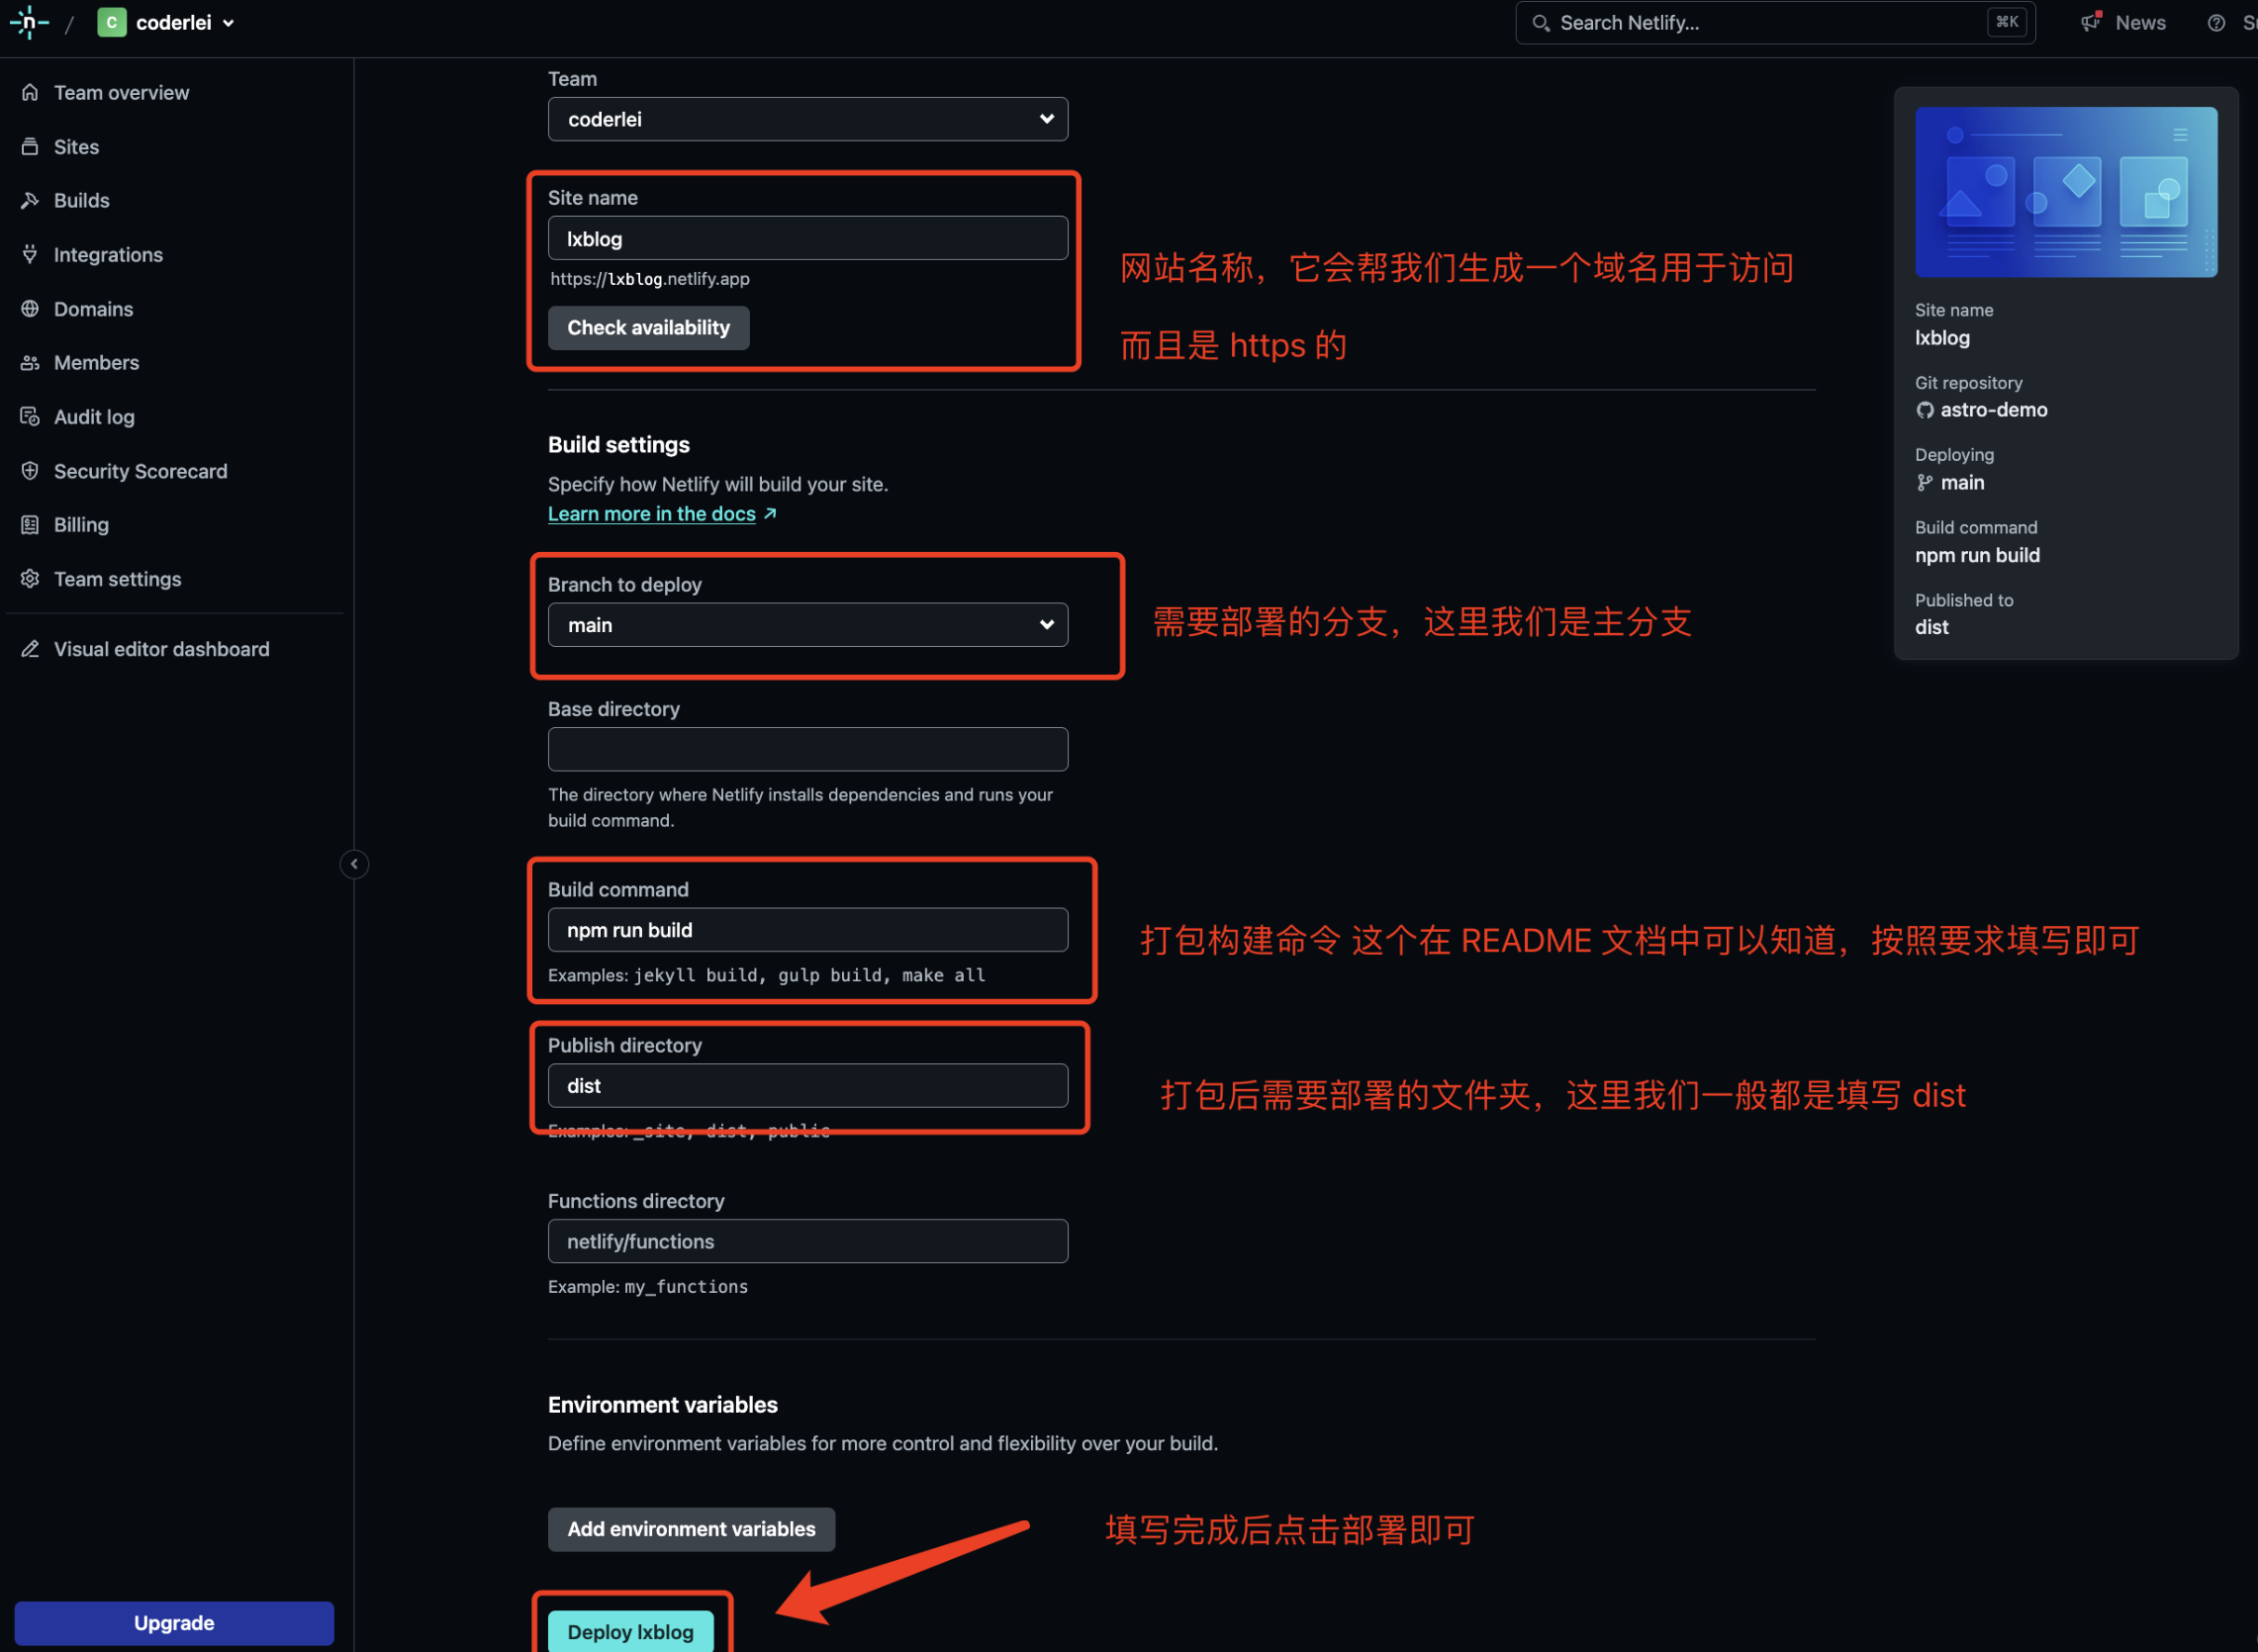
Task: Click the Netlify star/logo icon top-left
Action: click(x=30, y=21)
